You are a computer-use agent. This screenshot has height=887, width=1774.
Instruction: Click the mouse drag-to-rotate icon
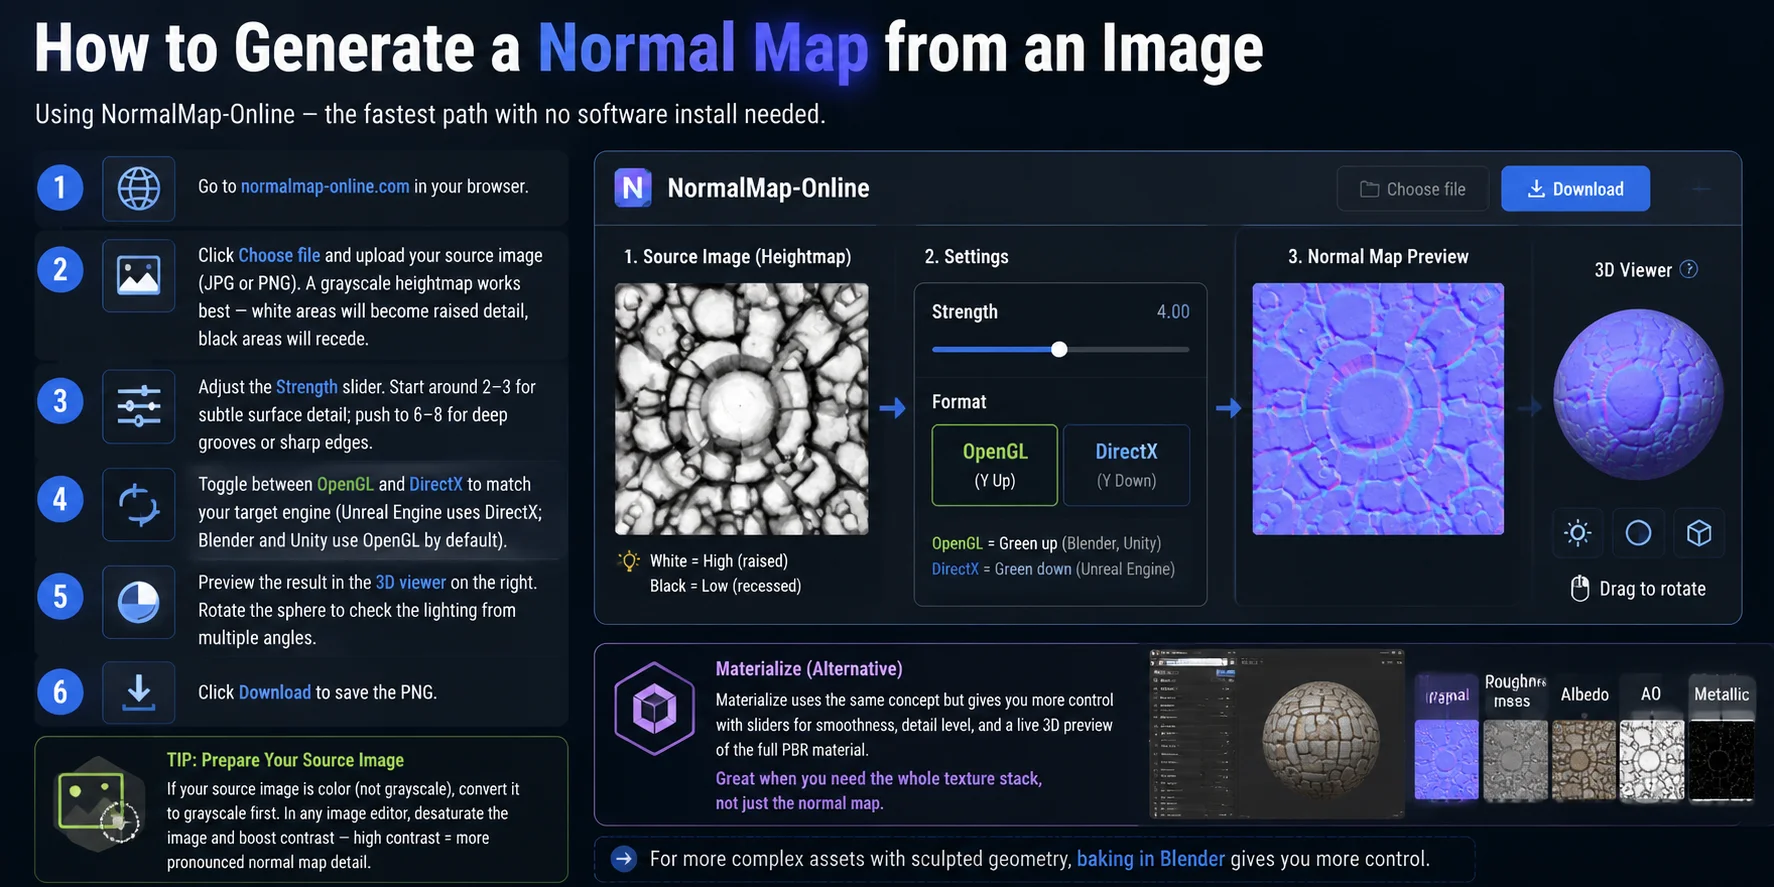click(1580, 589)
